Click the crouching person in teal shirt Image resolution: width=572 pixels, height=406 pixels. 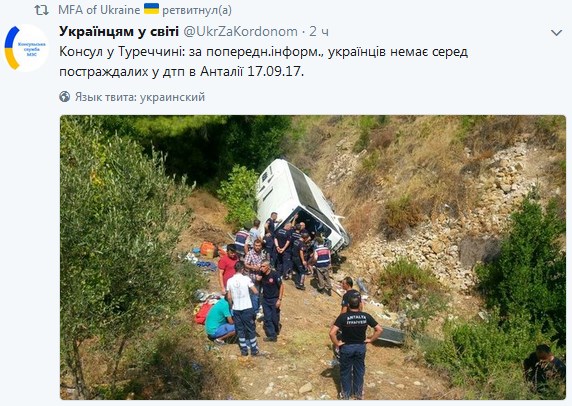(x=219, y=320)
